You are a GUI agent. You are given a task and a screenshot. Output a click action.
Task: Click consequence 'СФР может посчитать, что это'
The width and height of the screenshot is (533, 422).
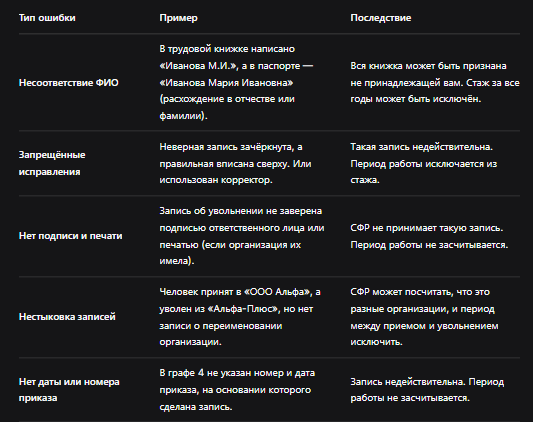coord(424,317)
